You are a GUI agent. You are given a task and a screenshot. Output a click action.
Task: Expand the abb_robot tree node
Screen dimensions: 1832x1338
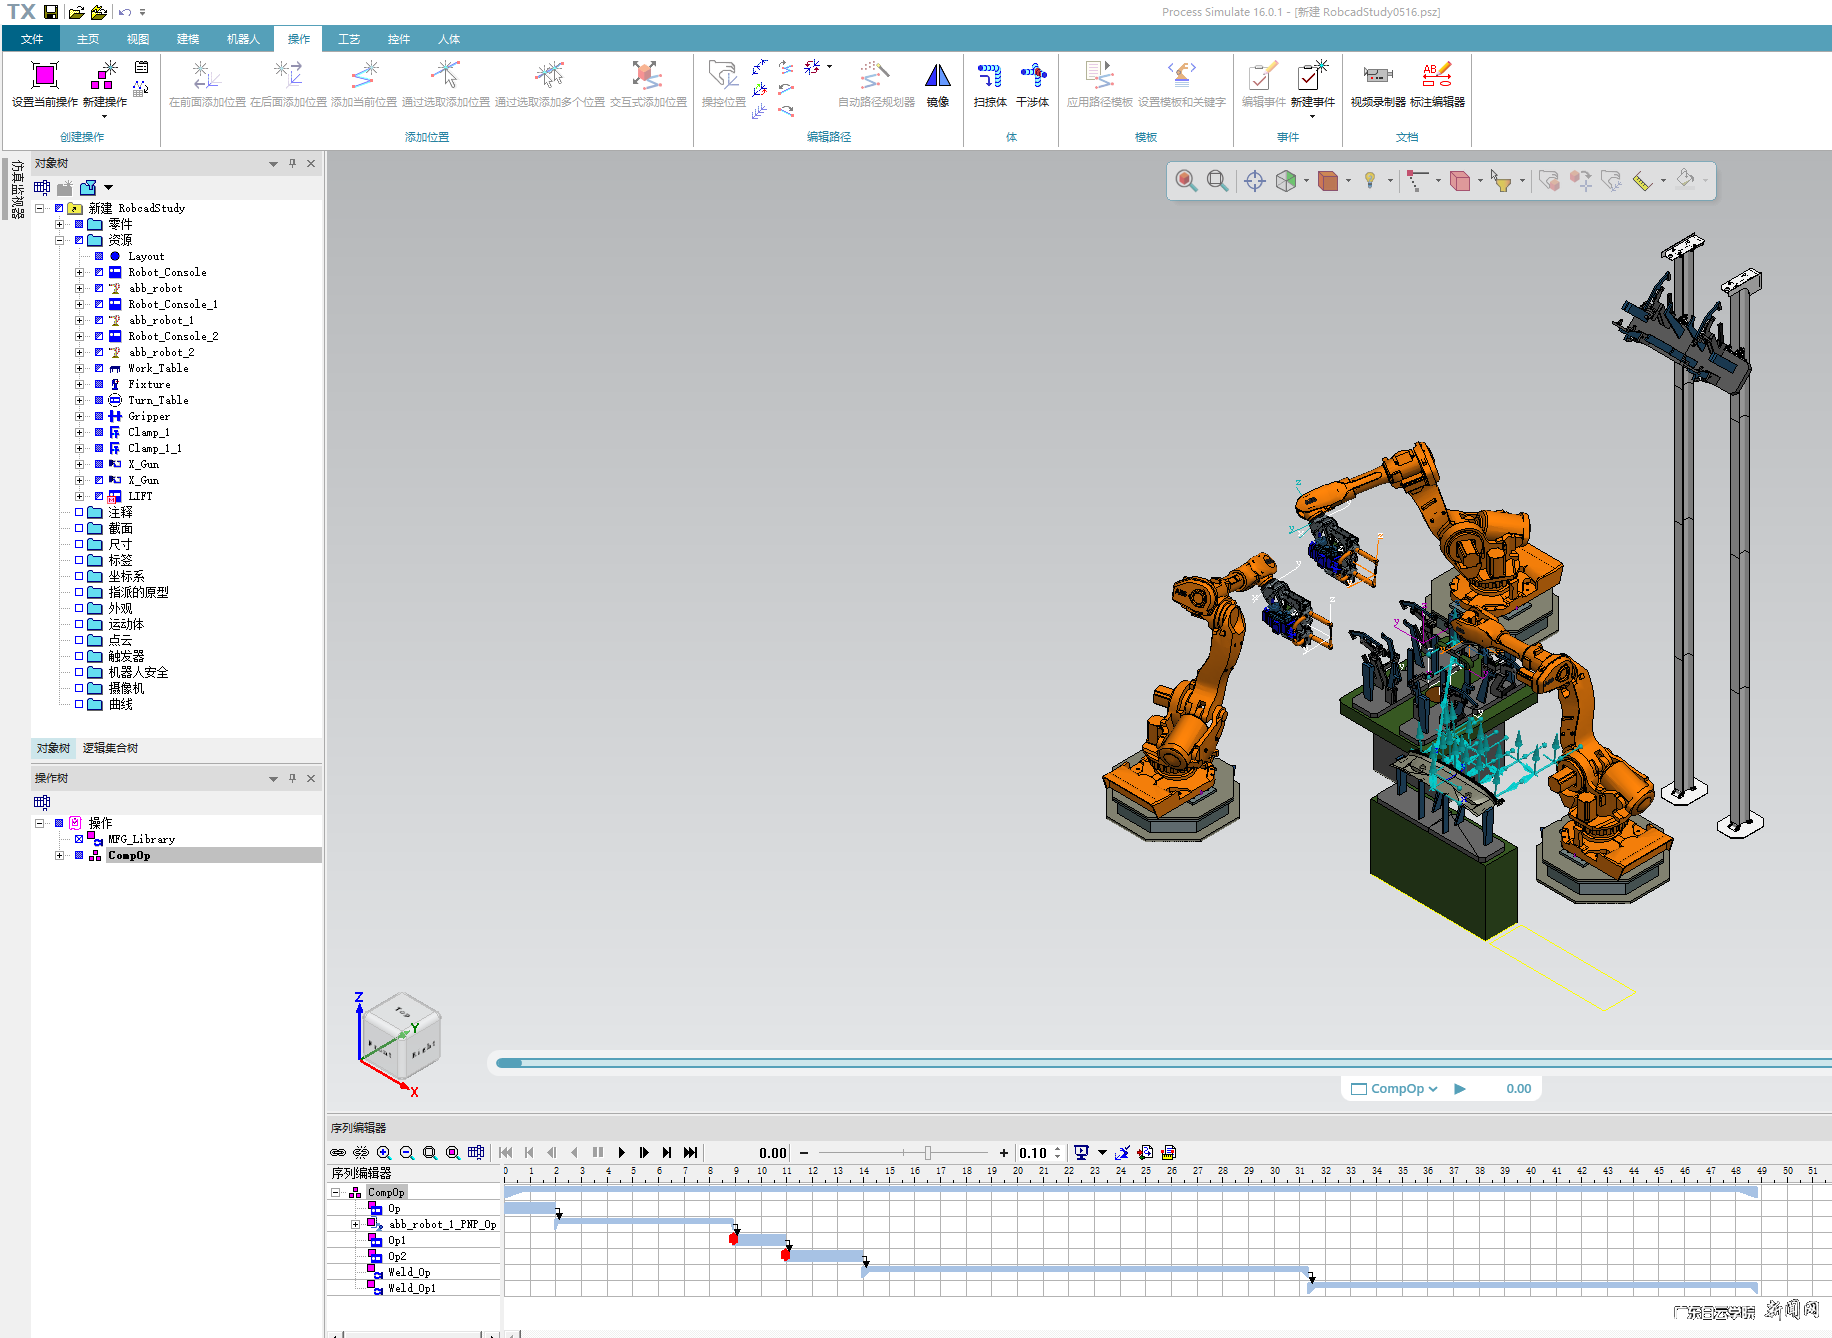(x=80, y=288)
